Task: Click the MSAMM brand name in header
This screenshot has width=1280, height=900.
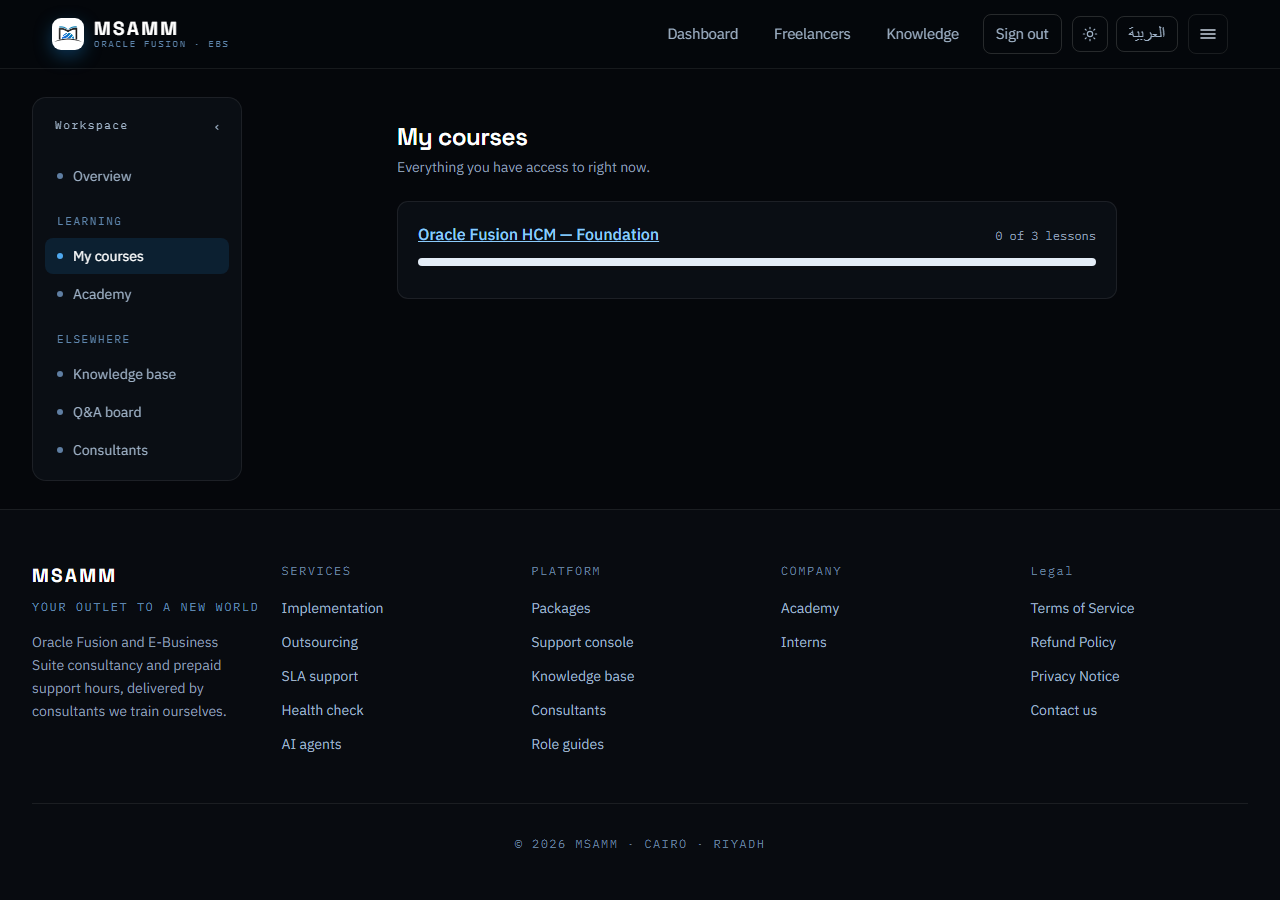Action: coord(136,29)
